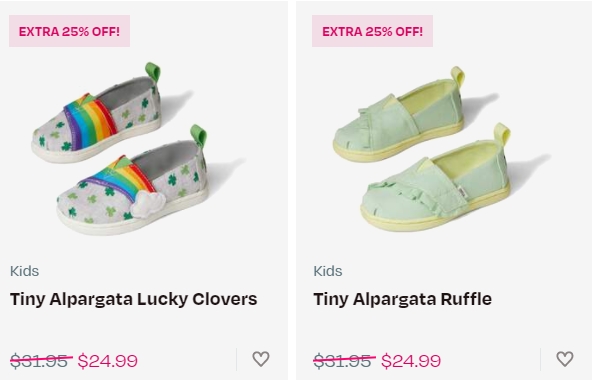Viewport: 595px width, 380px height.
Task: Open the Tiny Alpargata Lucky Clovers product title
Action: 134,299
